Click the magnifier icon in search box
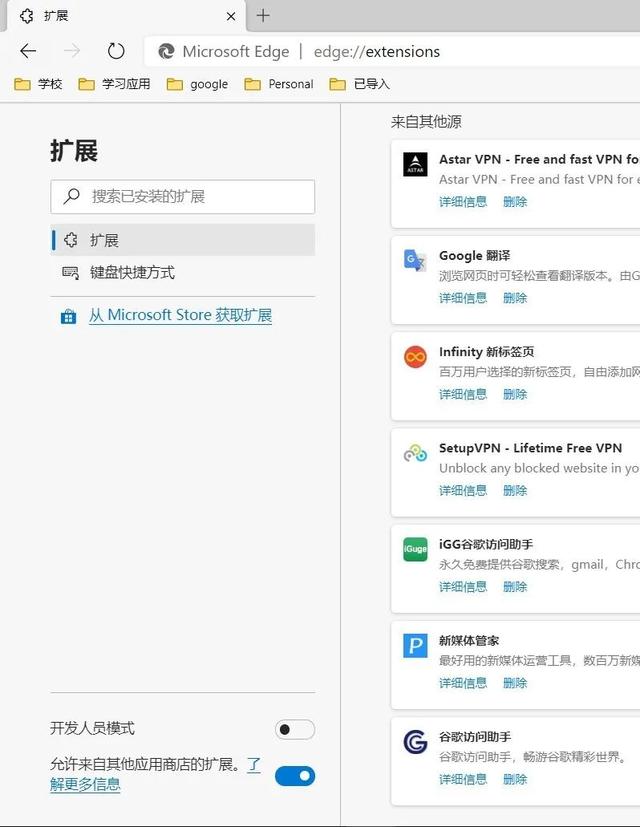 coord(71,196)
